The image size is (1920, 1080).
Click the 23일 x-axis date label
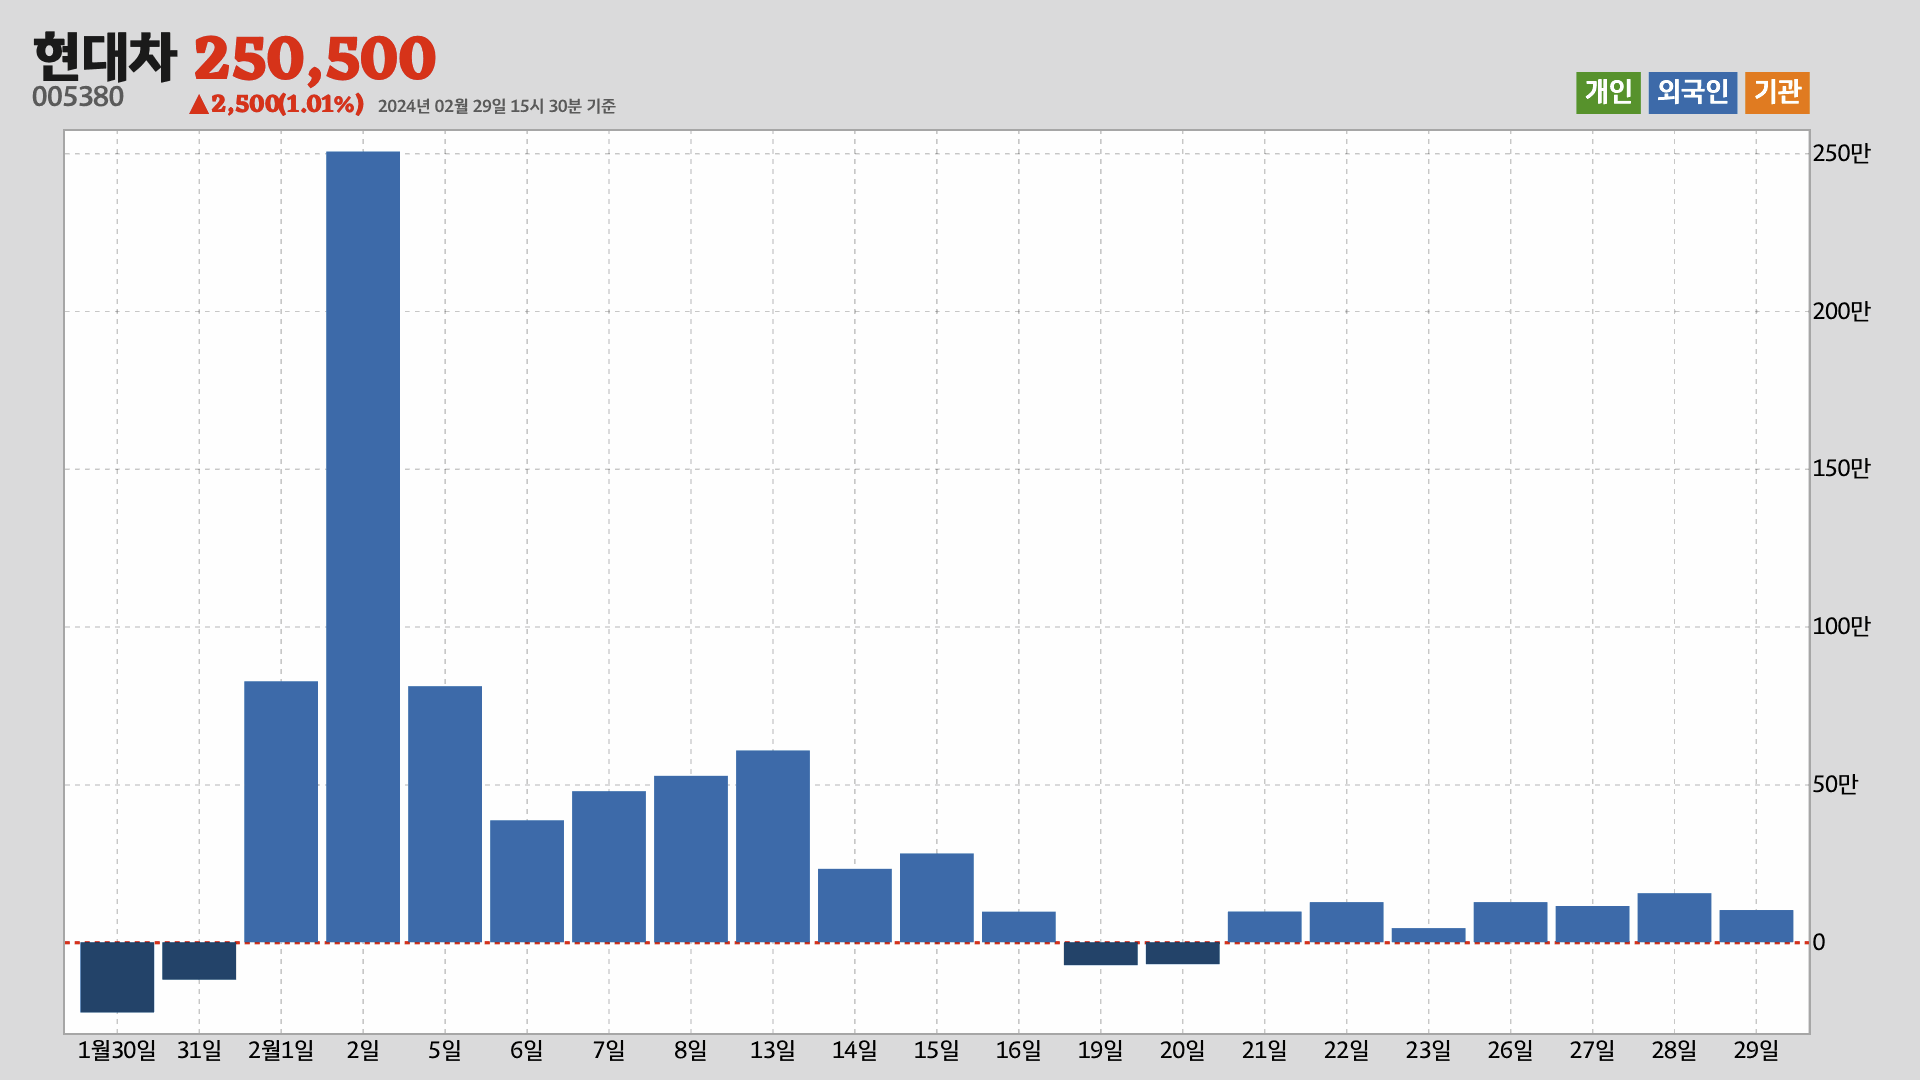1429,1051
